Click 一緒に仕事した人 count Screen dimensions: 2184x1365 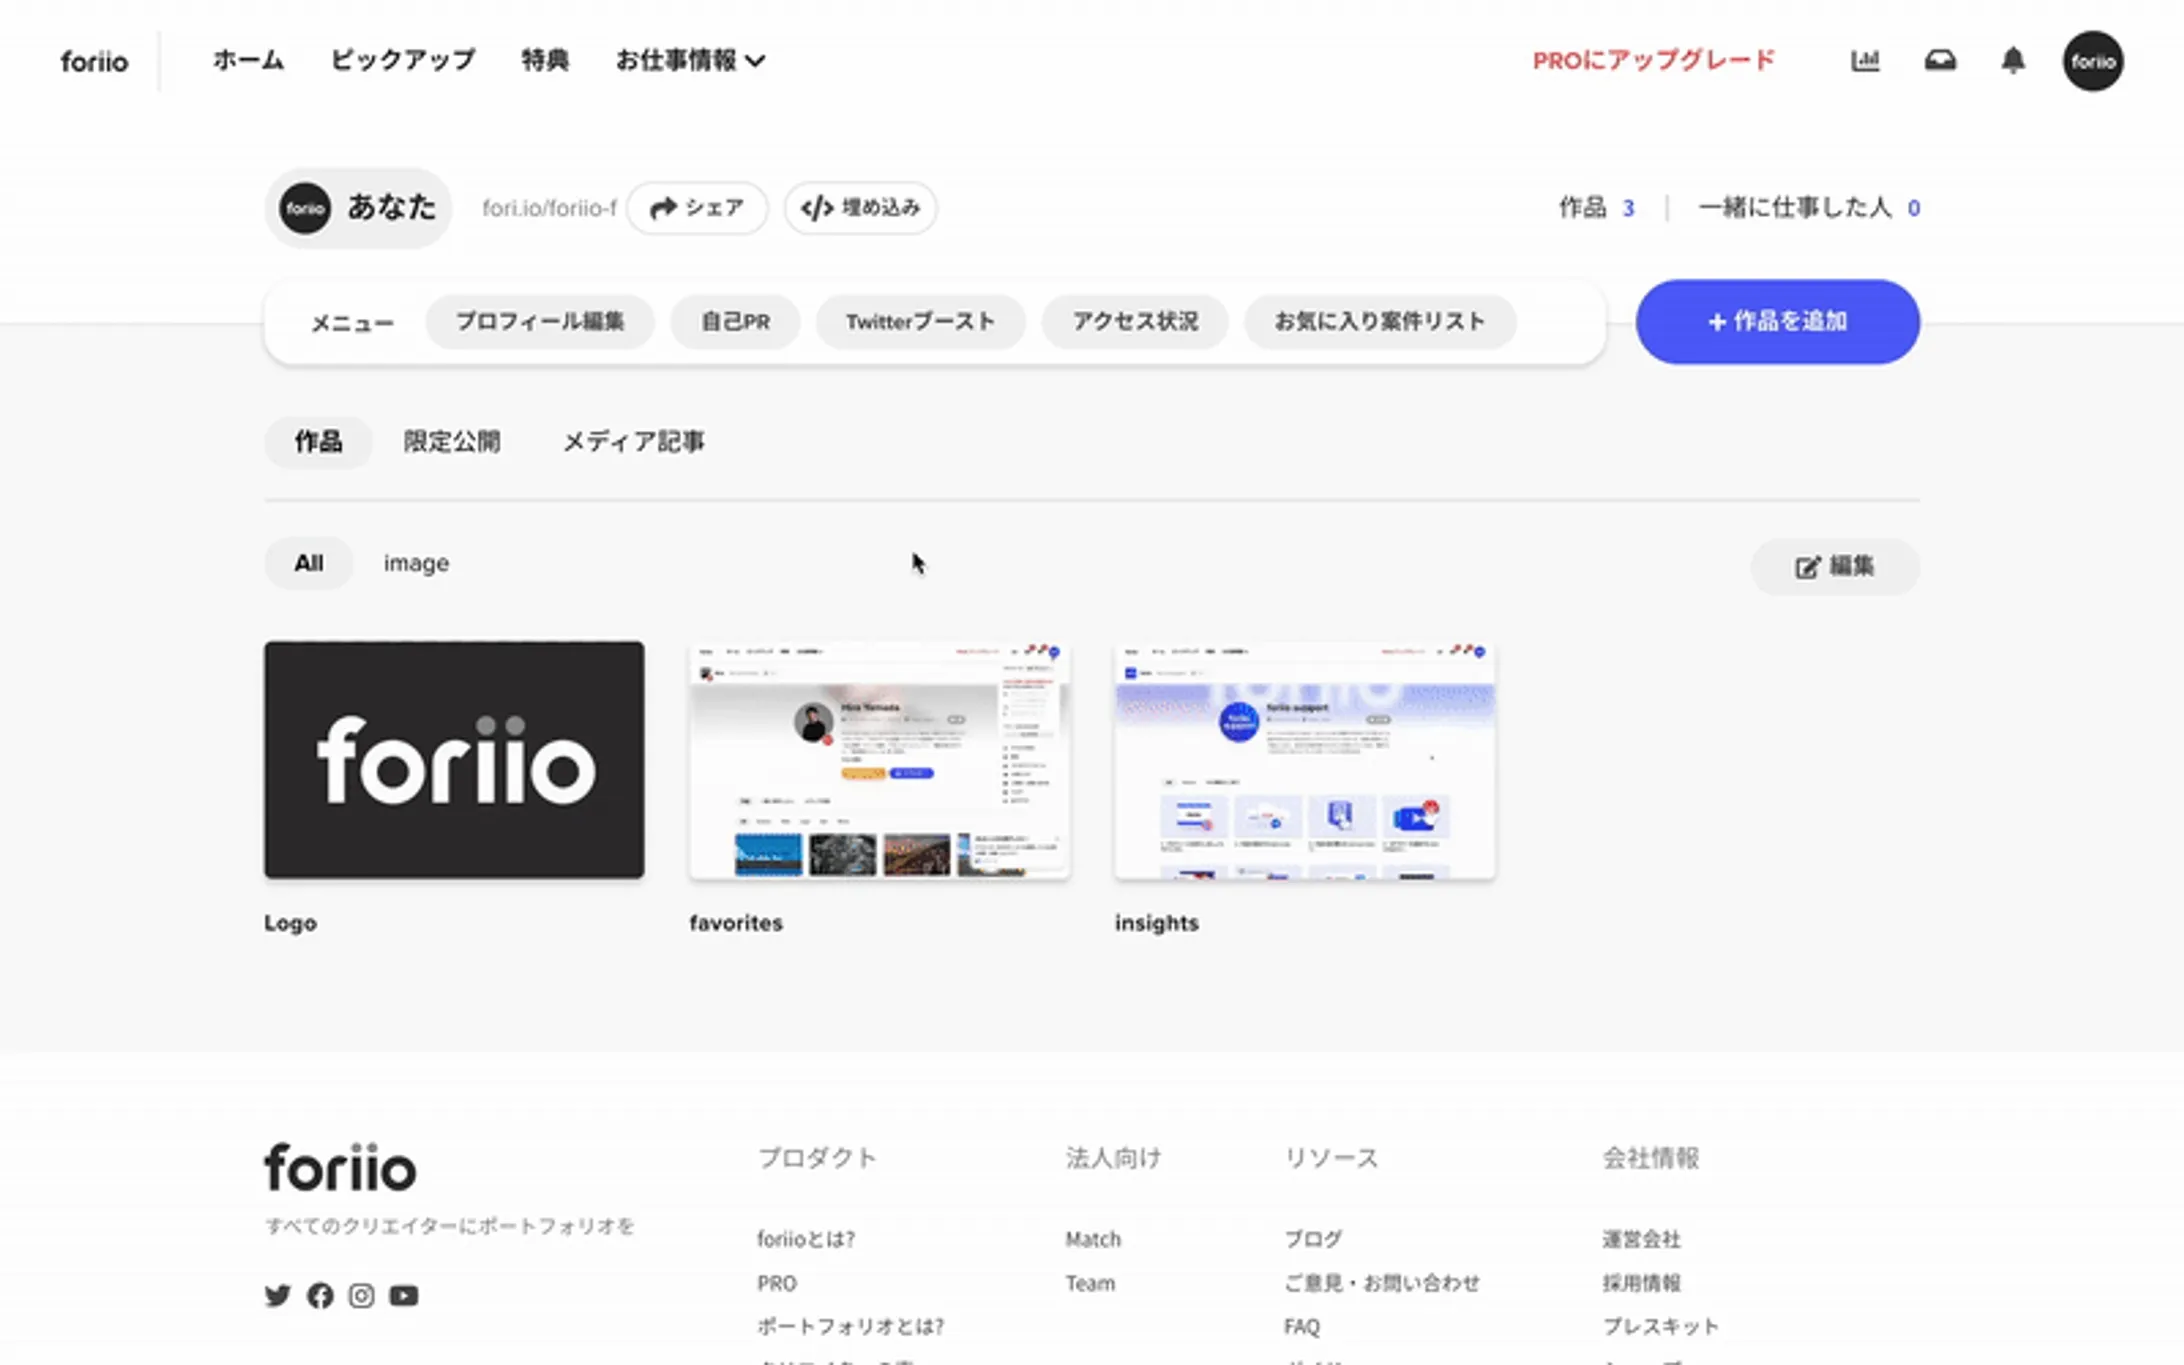[x=1809, y=208]
